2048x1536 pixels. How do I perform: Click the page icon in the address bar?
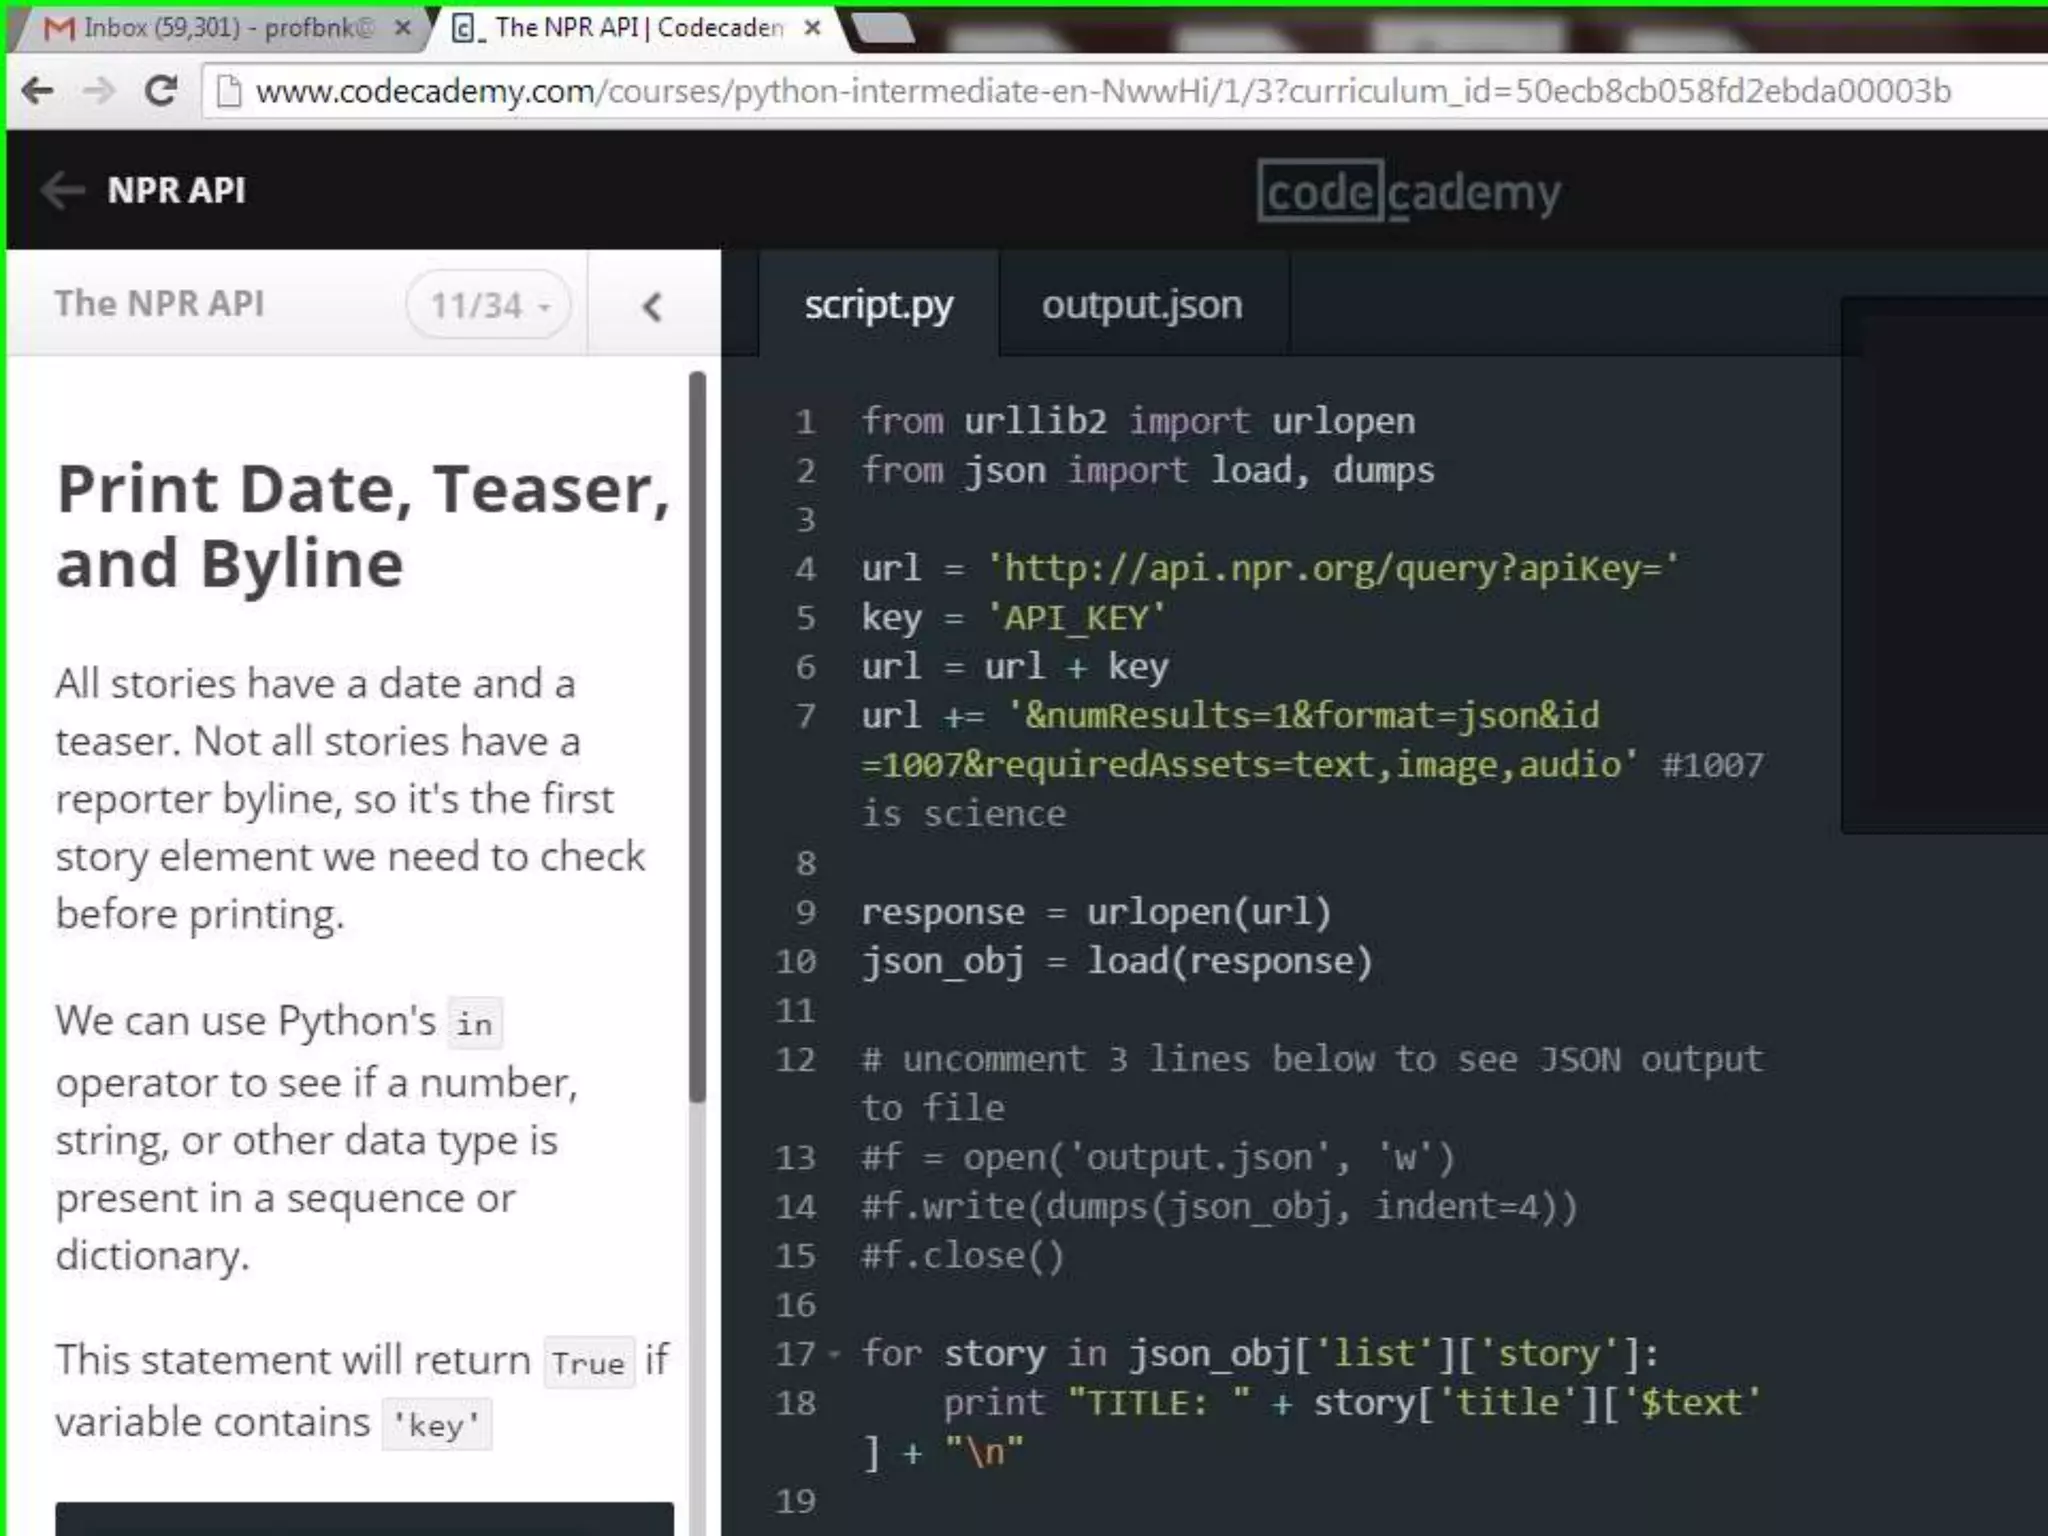pos(230,92)
